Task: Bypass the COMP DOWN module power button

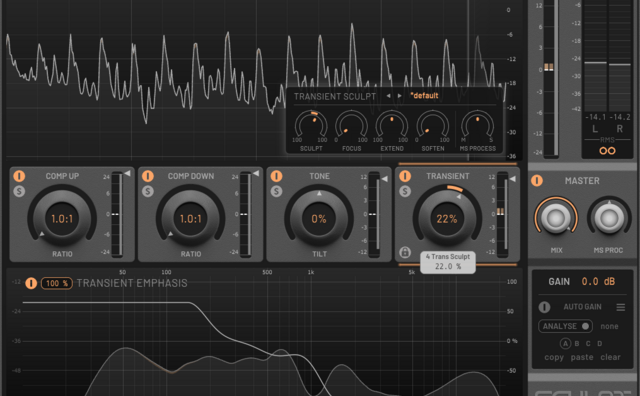Action: tap(148, 176)
